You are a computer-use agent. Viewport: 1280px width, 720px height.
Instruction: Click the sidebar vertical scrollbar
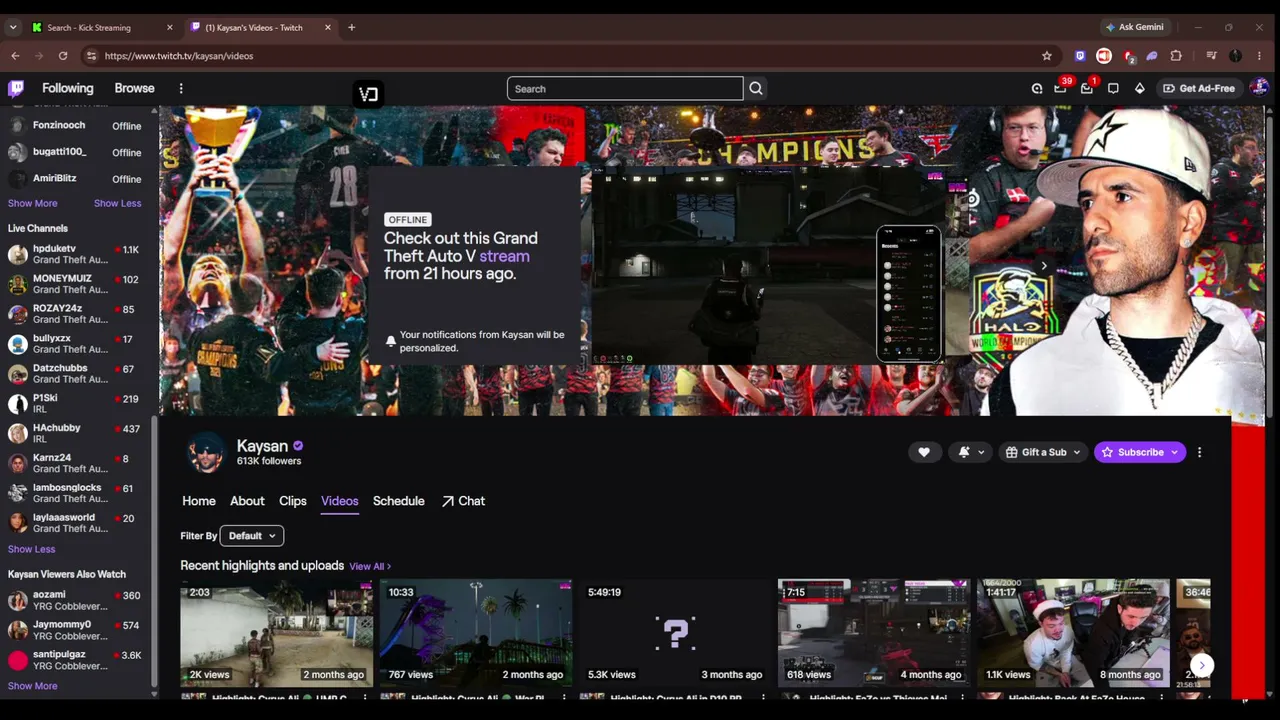(154, 556)
